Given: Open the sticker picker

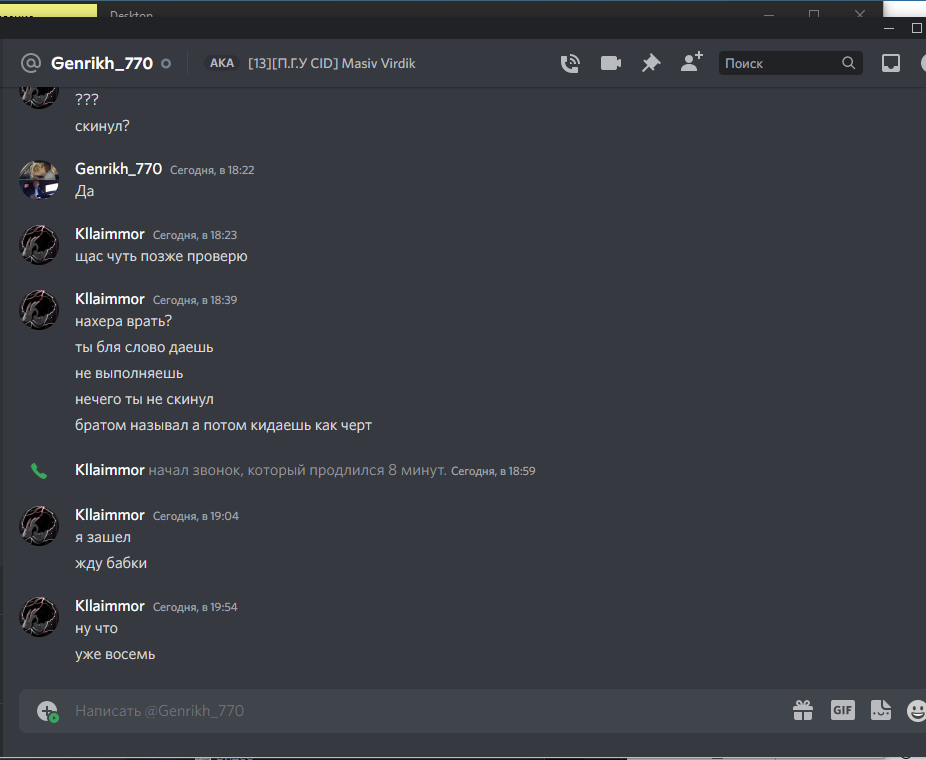Looking at the screenshot, I should coord(881,710).
